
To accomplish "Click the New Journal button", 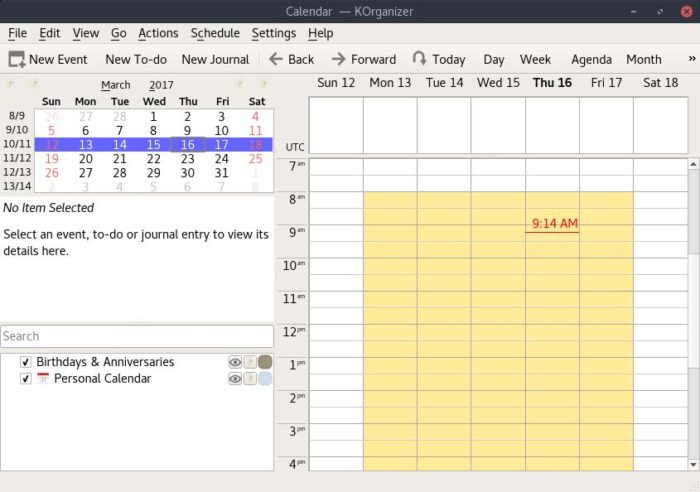I will 215,59.
